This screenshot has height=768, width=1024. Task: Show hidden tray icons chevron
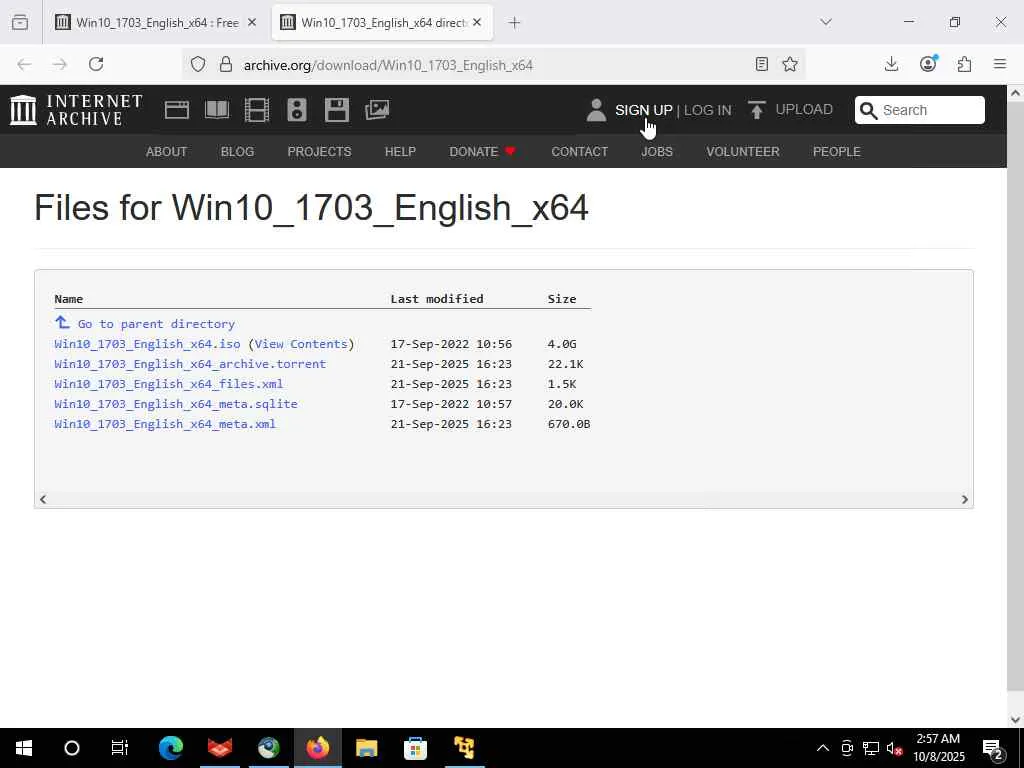pos(823,748)
